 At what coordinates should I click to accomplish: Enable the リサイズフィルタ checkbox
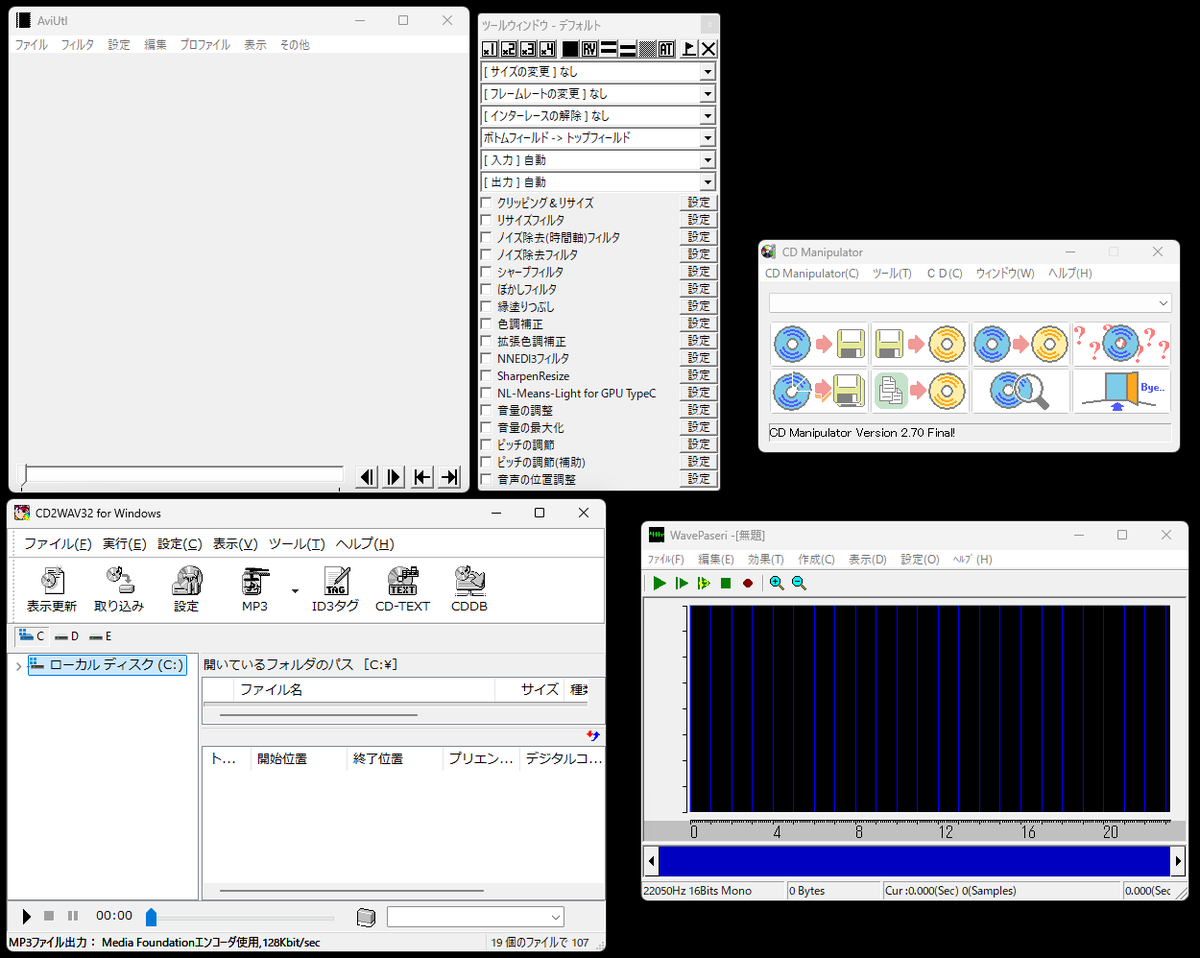point(486,220)
